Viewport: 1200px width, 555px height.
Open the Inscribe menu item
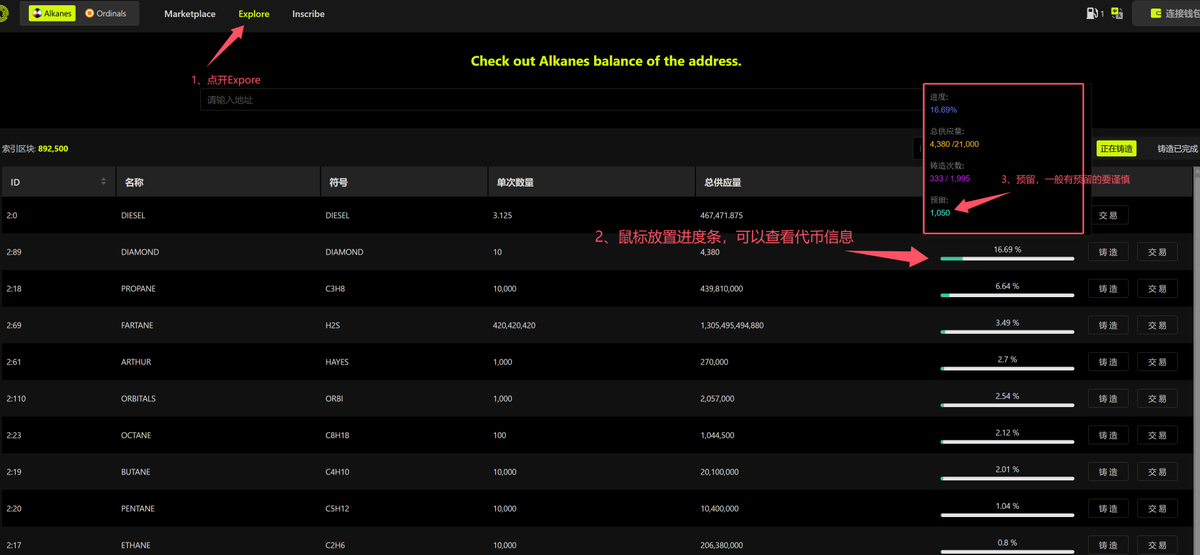308,14
